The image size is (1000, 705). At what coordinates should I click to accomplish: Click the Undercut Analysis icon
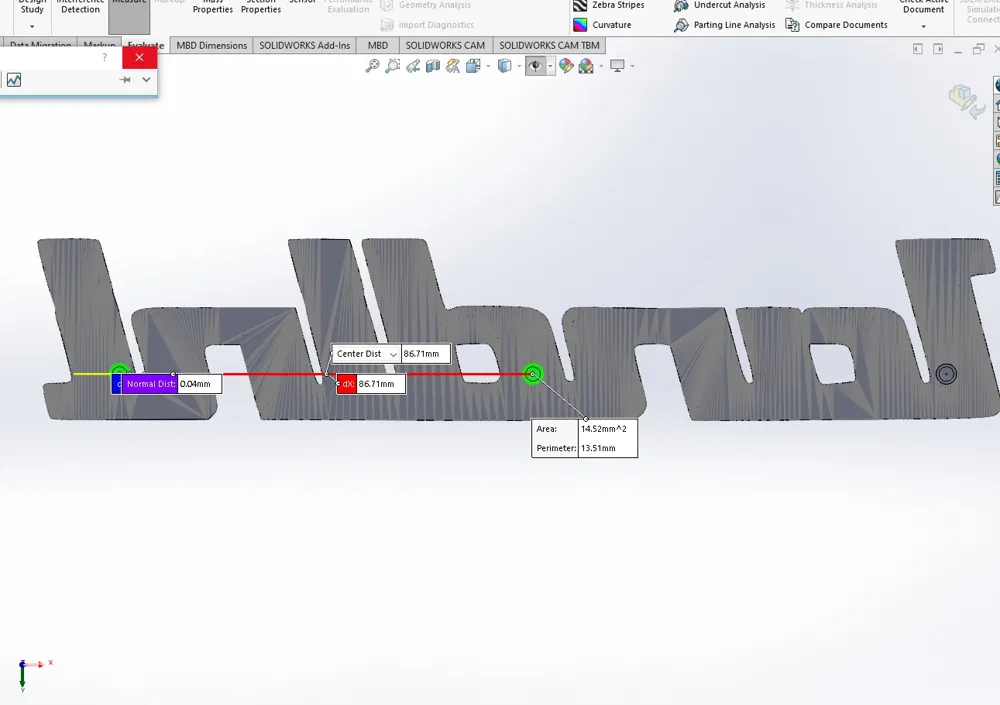[x=681, y=6]
